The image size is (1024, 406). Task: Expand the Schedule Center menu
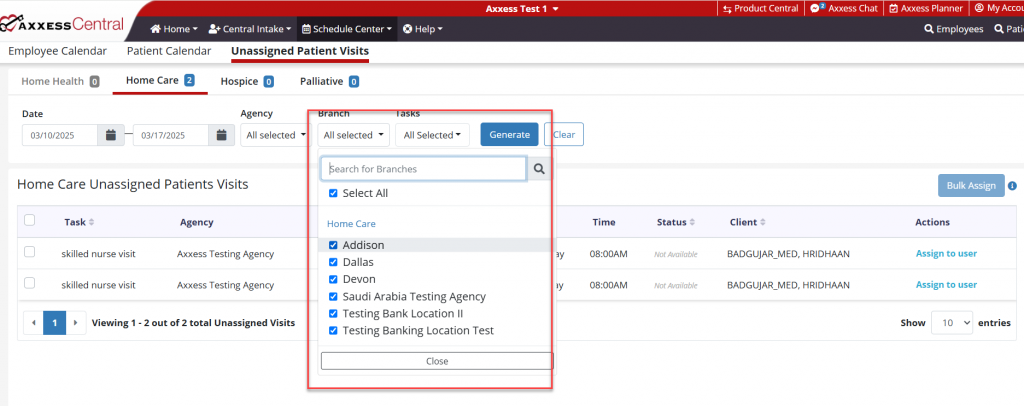346,29
